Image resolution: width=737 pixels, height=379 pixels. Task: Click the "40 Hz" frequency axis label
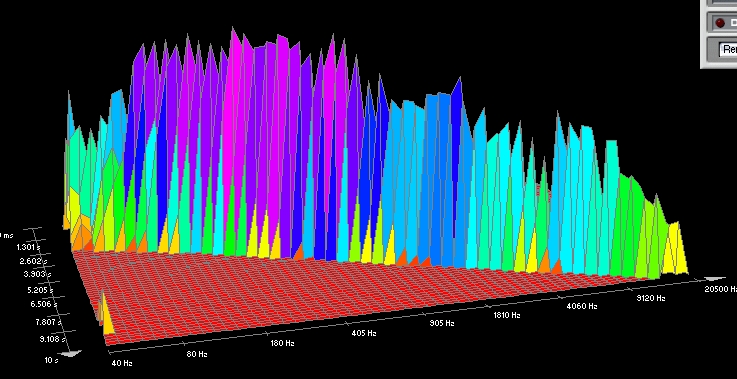click(x=122, y=363)
